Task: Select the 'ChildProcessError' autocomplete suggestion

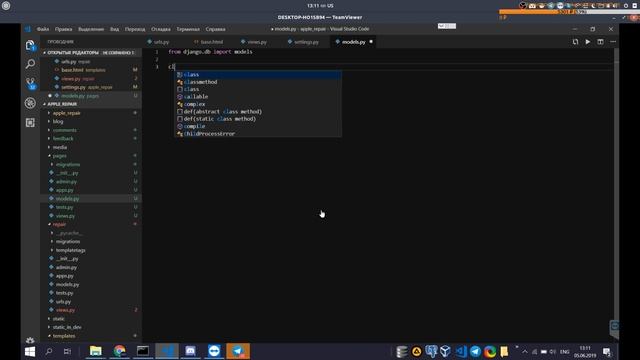Action: coord(258,133)
